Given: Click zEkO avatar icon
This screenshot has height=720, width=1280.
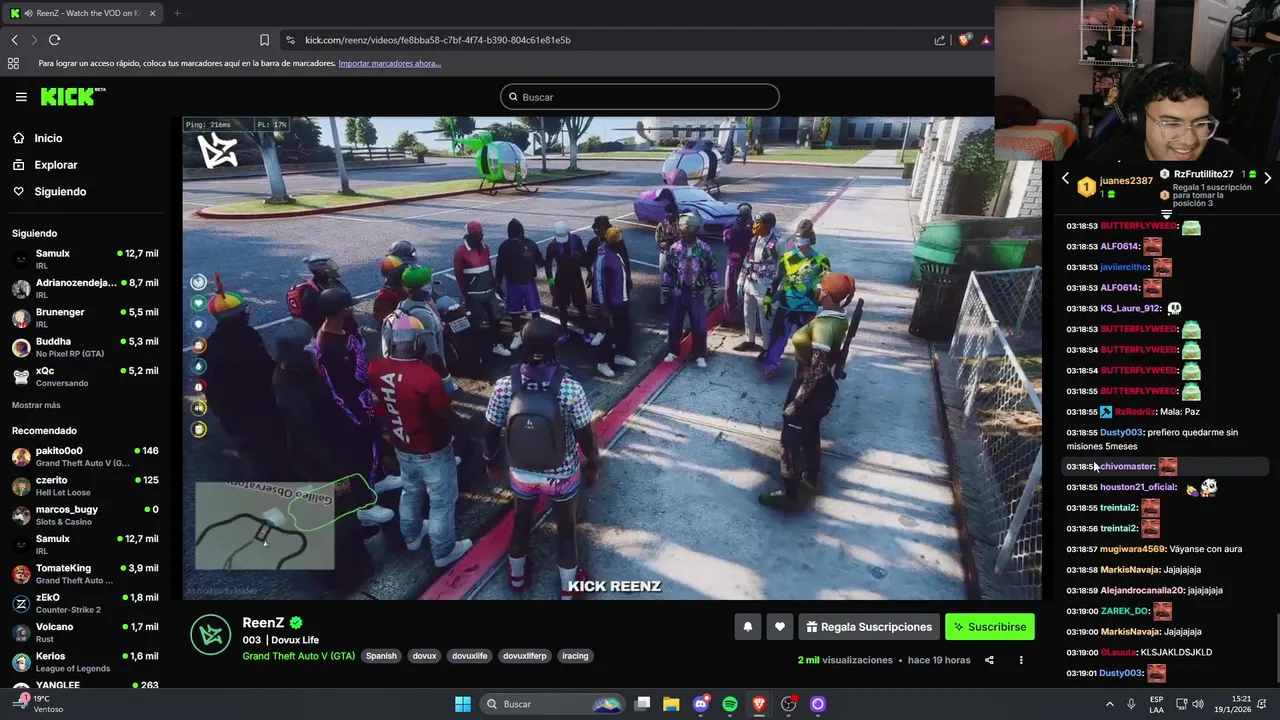Looking at the screenshot, I should pyautogui.click(x=21, y=603).
